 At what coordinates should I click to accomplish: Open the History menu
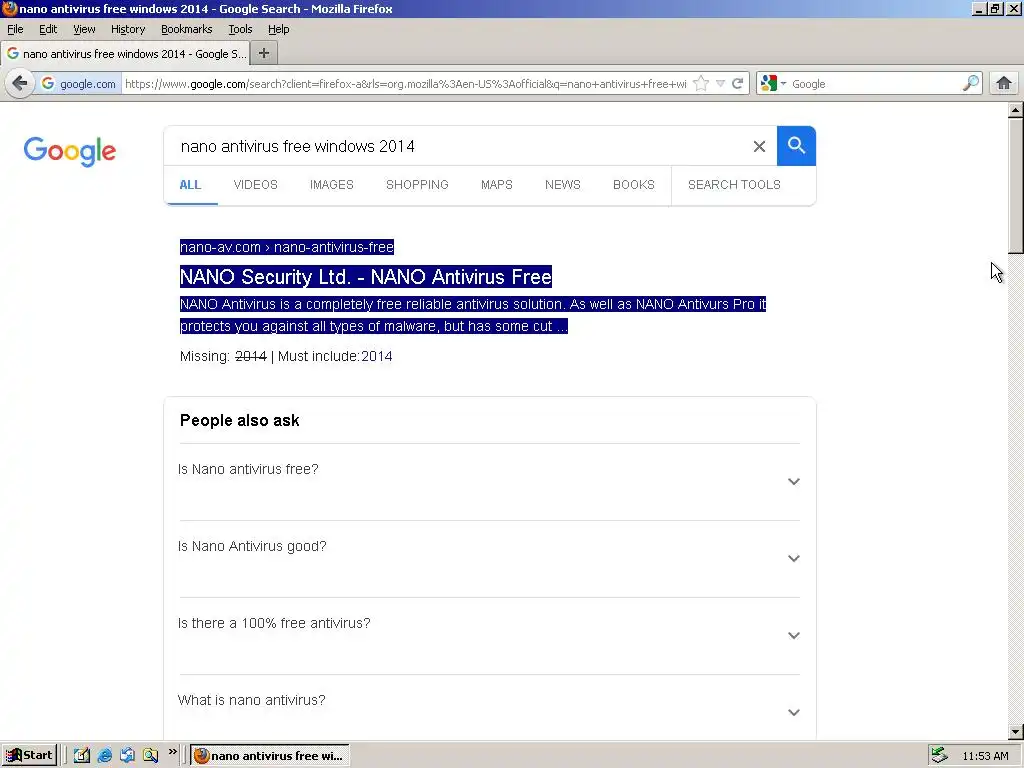128,29
